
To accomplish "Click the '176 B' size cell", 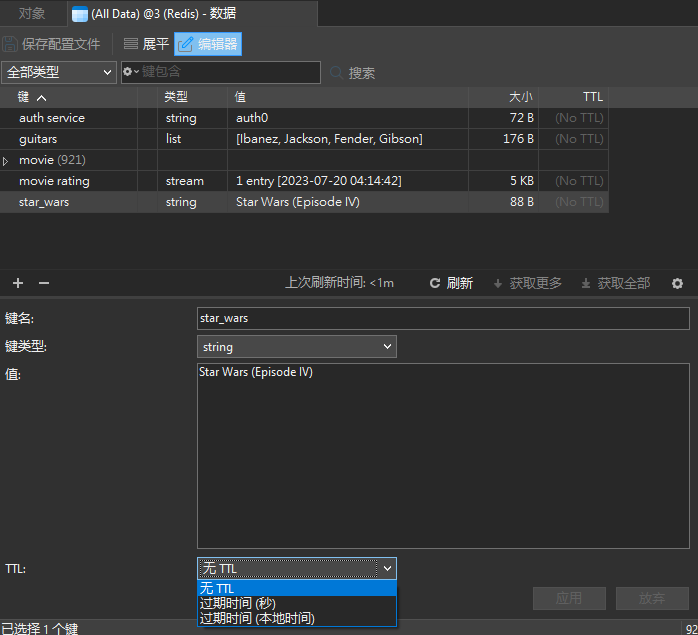I will pyautogui.click(x=503, y=139).
